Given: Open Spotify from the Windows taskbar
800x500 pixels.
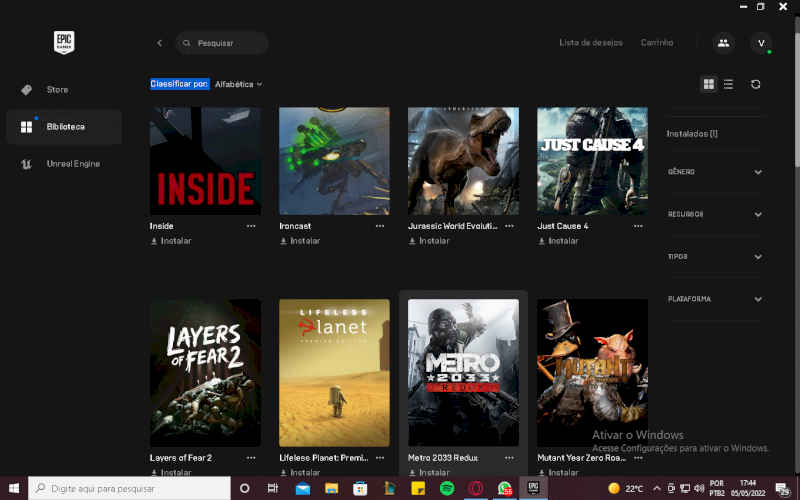Looking at the screenshot, I should [447, 488].
